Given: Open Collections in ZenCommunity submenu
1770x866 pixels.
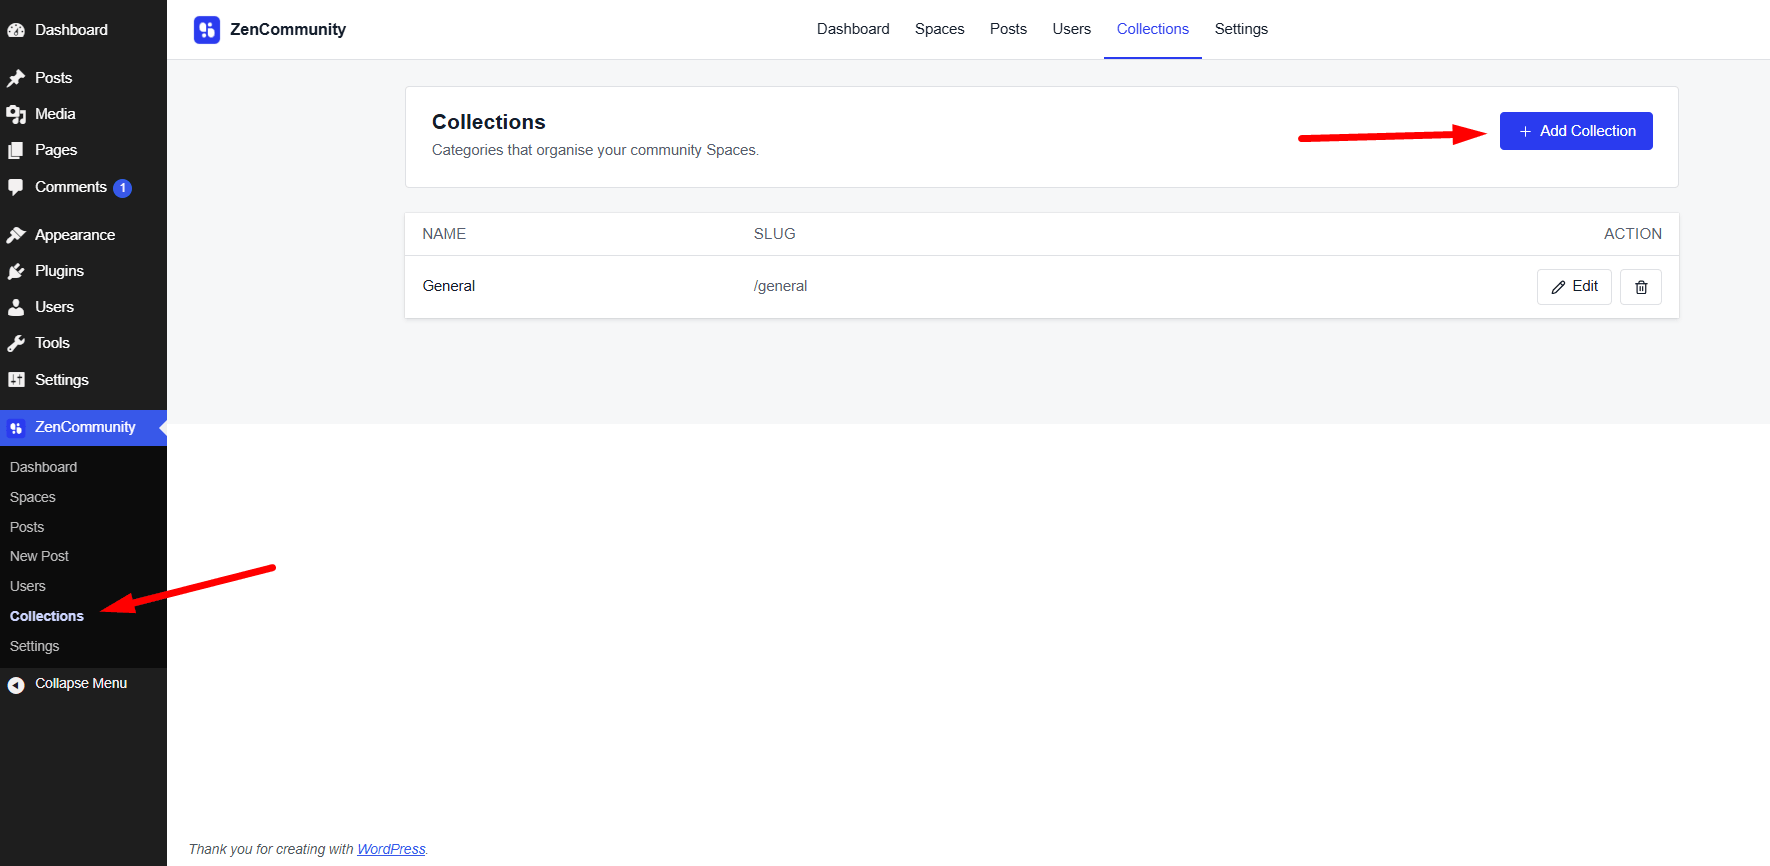Looking at the screenshot, I should [47, 616].
